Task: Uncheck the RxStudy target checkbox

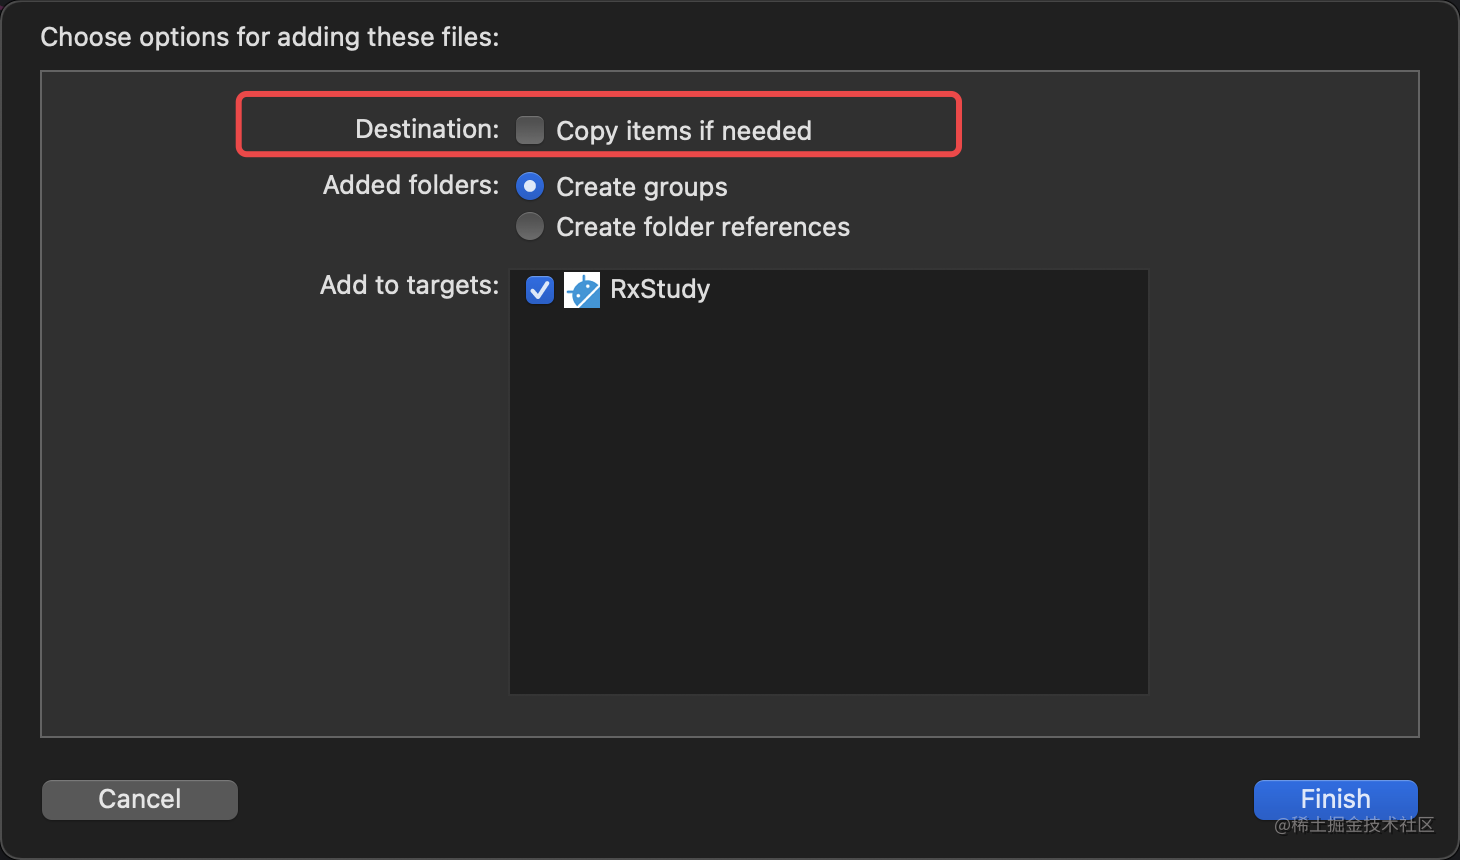Action: (540, 290)
